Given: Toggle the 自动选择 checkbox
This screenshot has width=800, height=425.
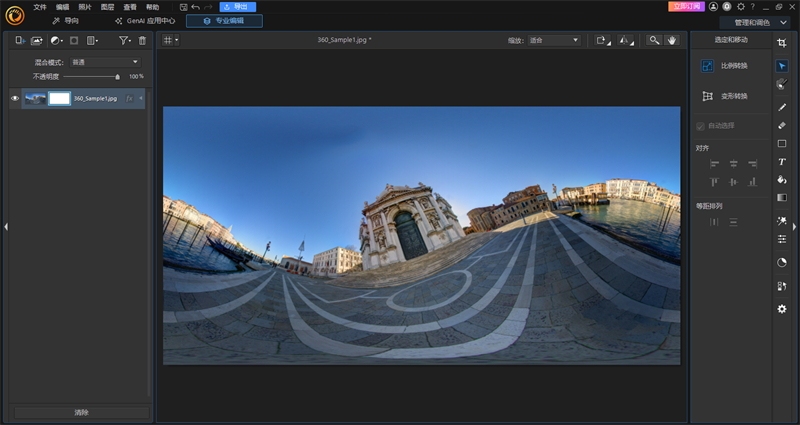Looking at the screenshot, I should (700, 125).
